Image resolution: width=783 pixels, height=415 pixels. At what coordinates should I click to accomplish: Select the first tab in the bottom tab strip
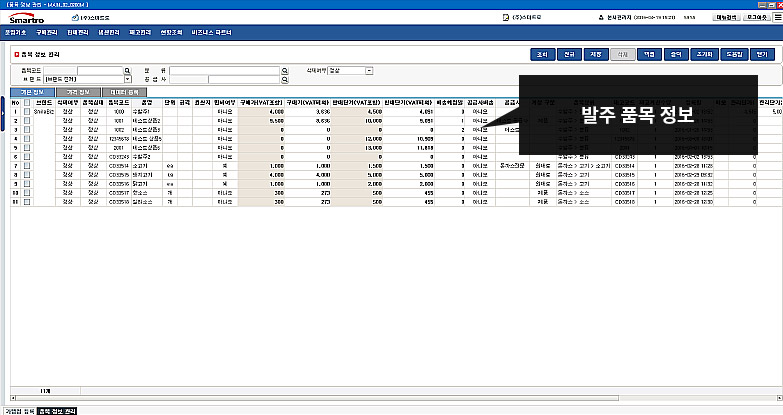pos(20,411)
